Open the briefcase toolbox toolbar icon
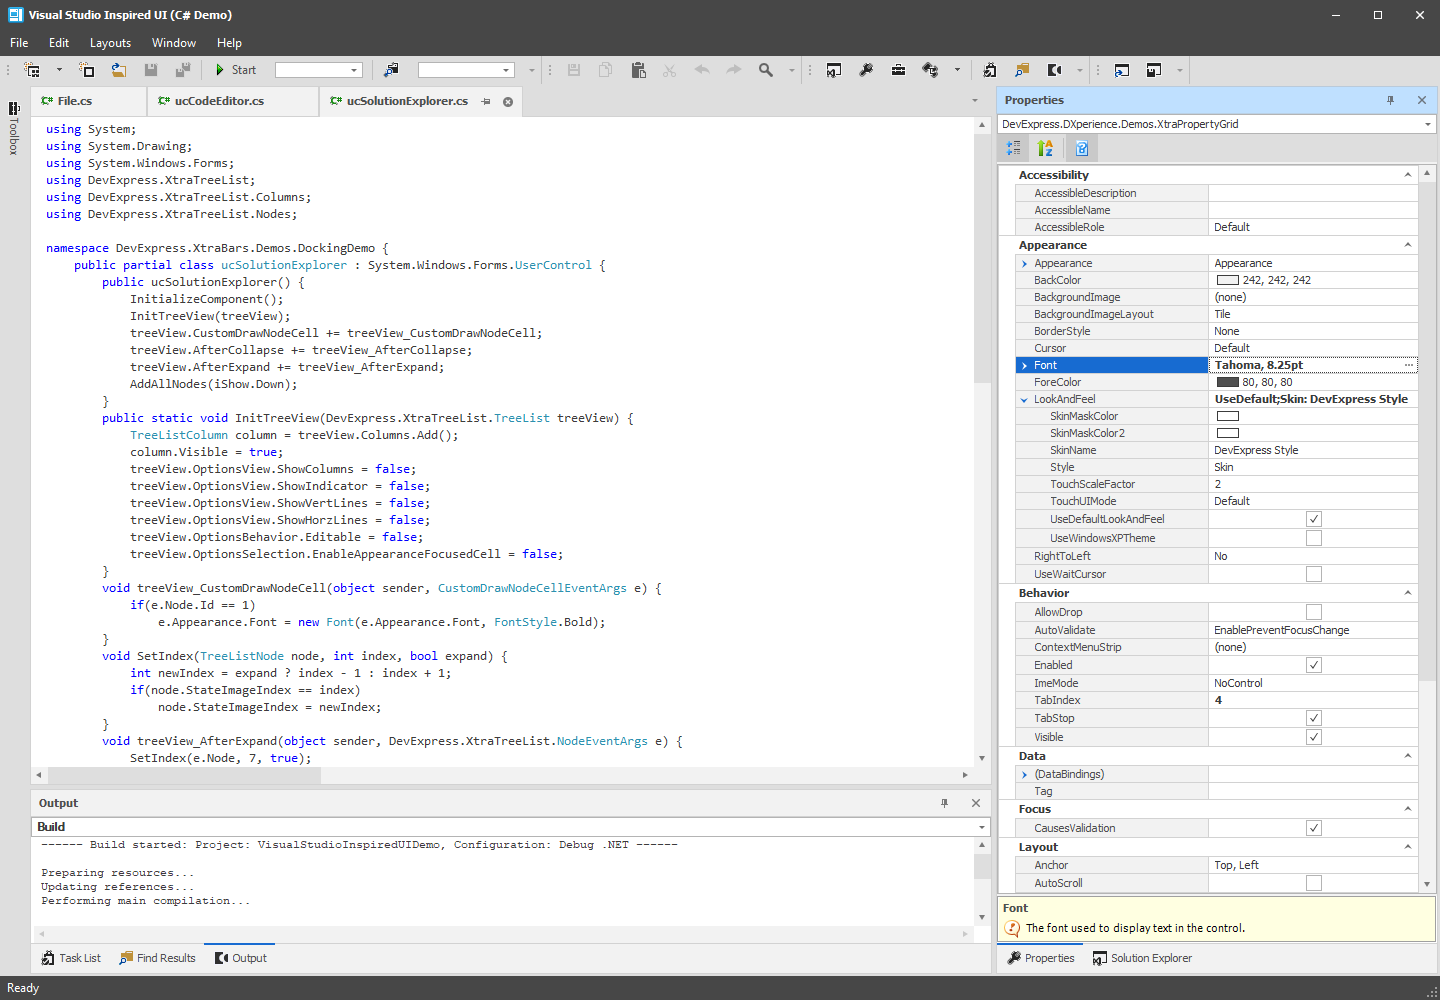The width and height of the screenshot is (1440, 1000). 898,70
